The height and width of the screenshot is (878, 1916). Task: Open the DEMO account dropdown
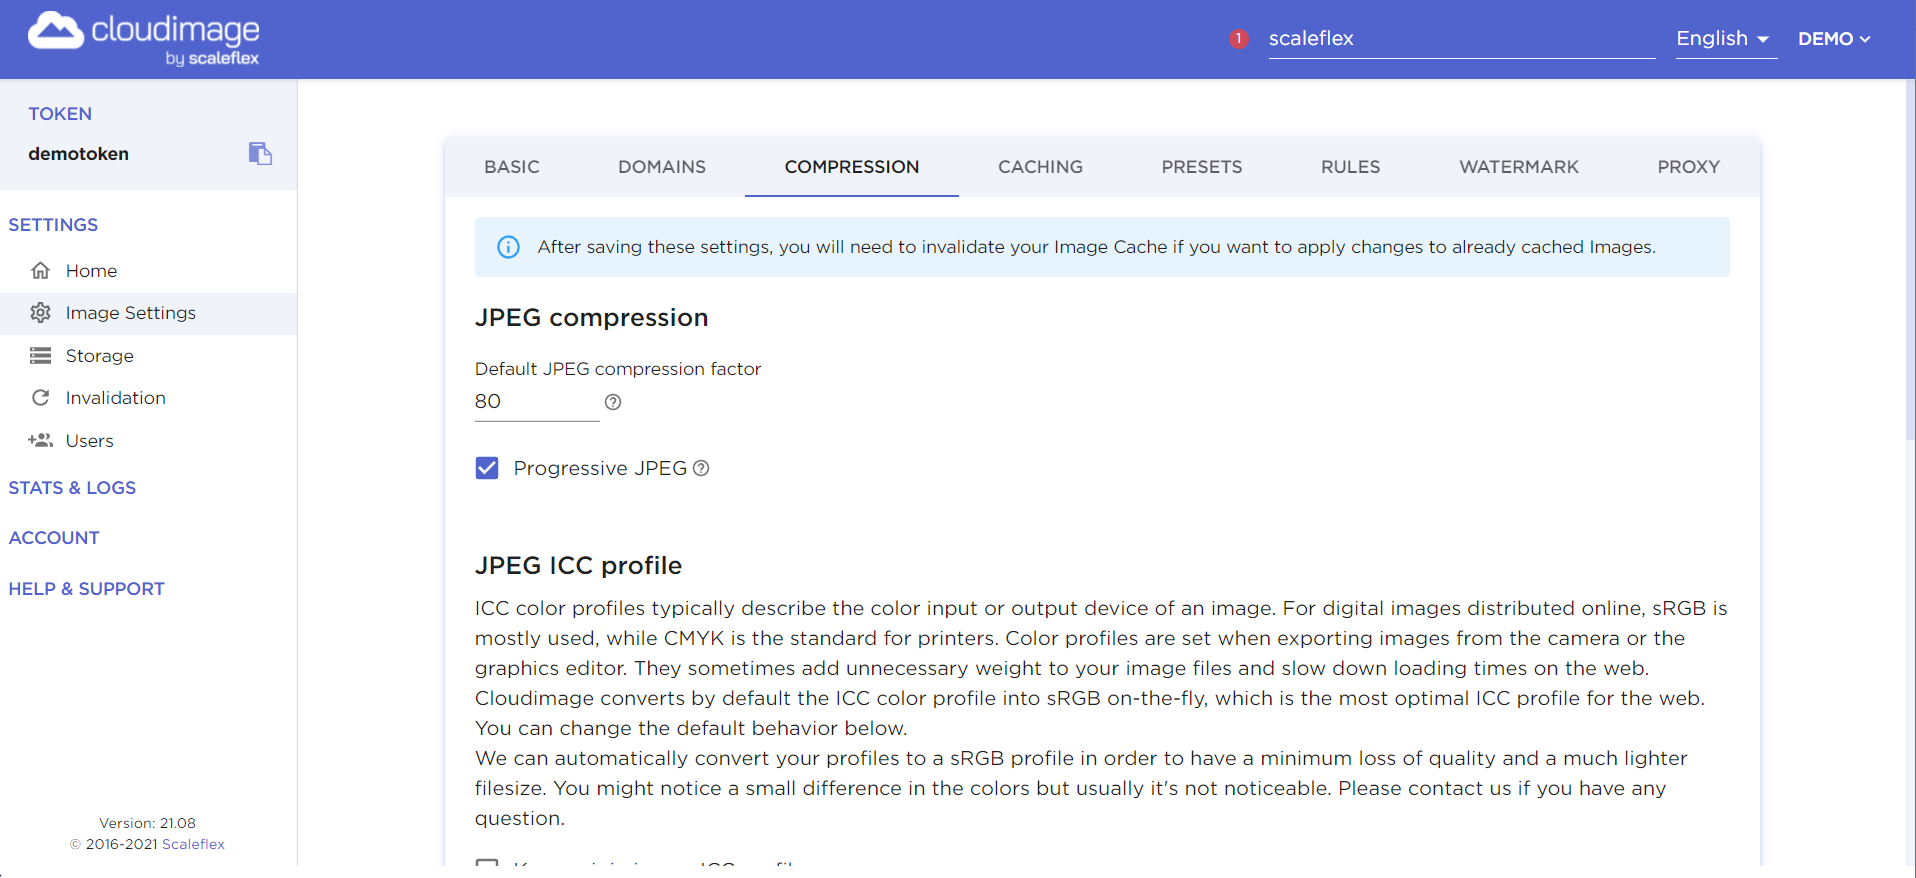coord(1834,39)
